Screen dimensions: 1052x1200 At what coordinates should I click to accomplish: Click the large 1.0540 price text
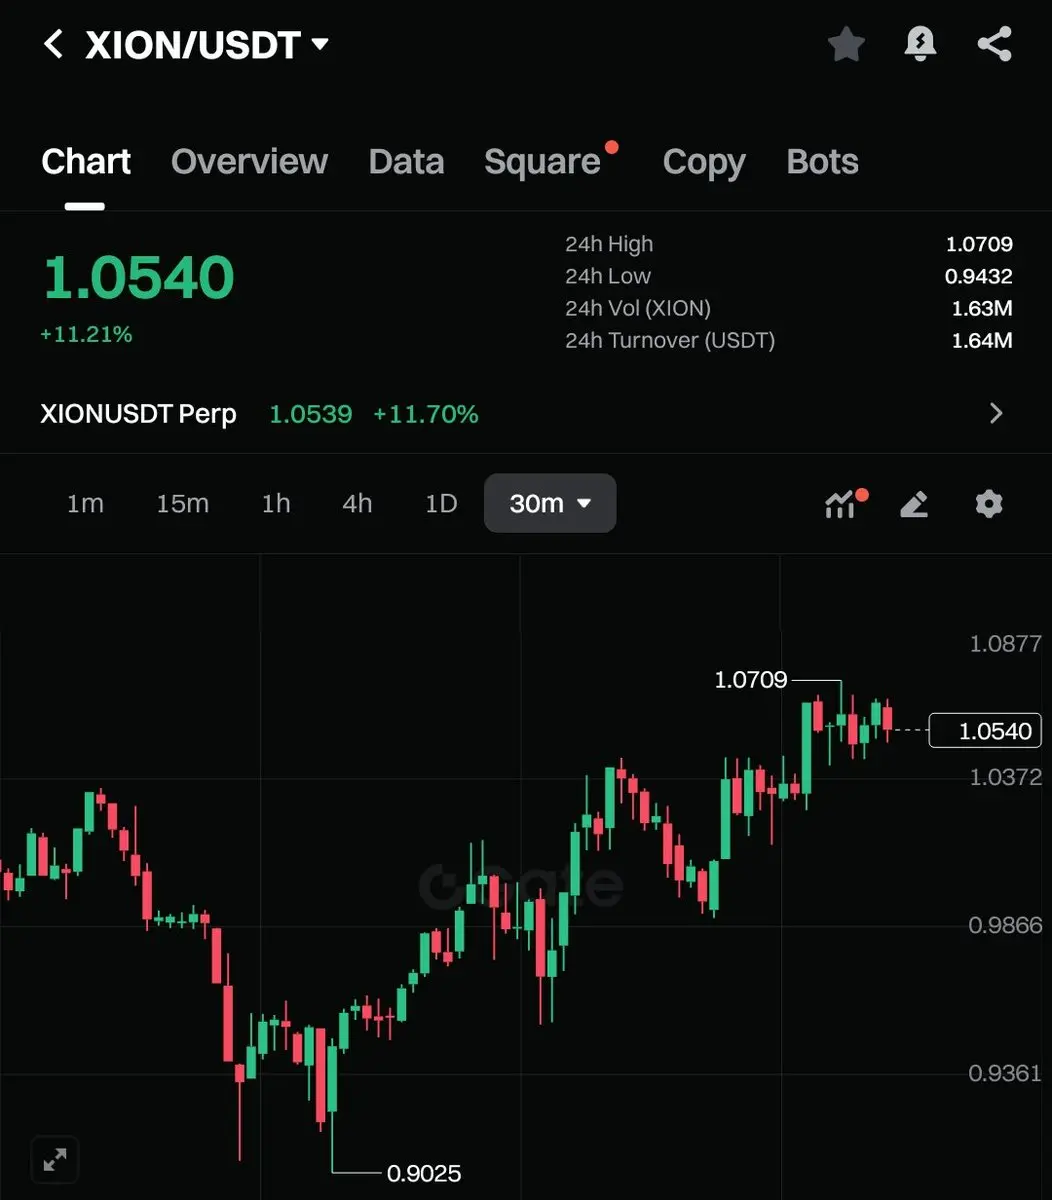138,277
